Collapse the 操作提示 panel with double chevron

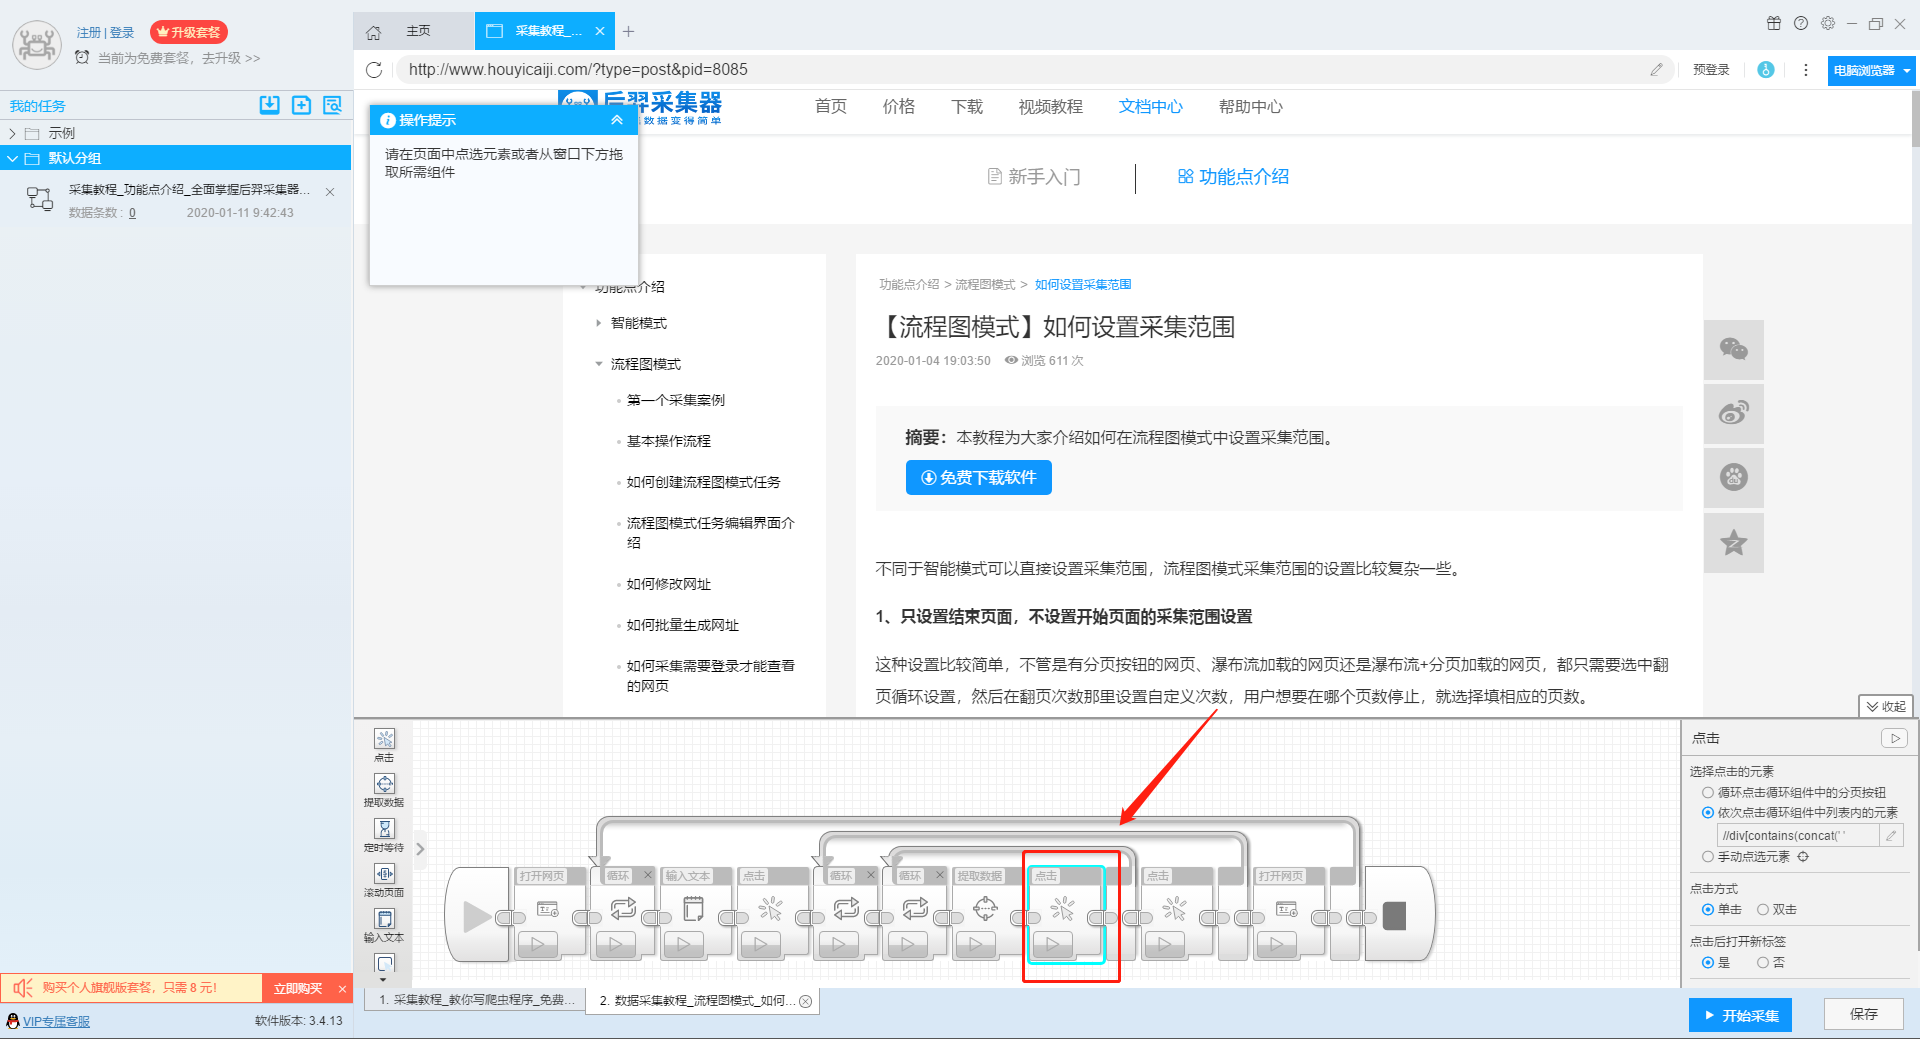617,120
